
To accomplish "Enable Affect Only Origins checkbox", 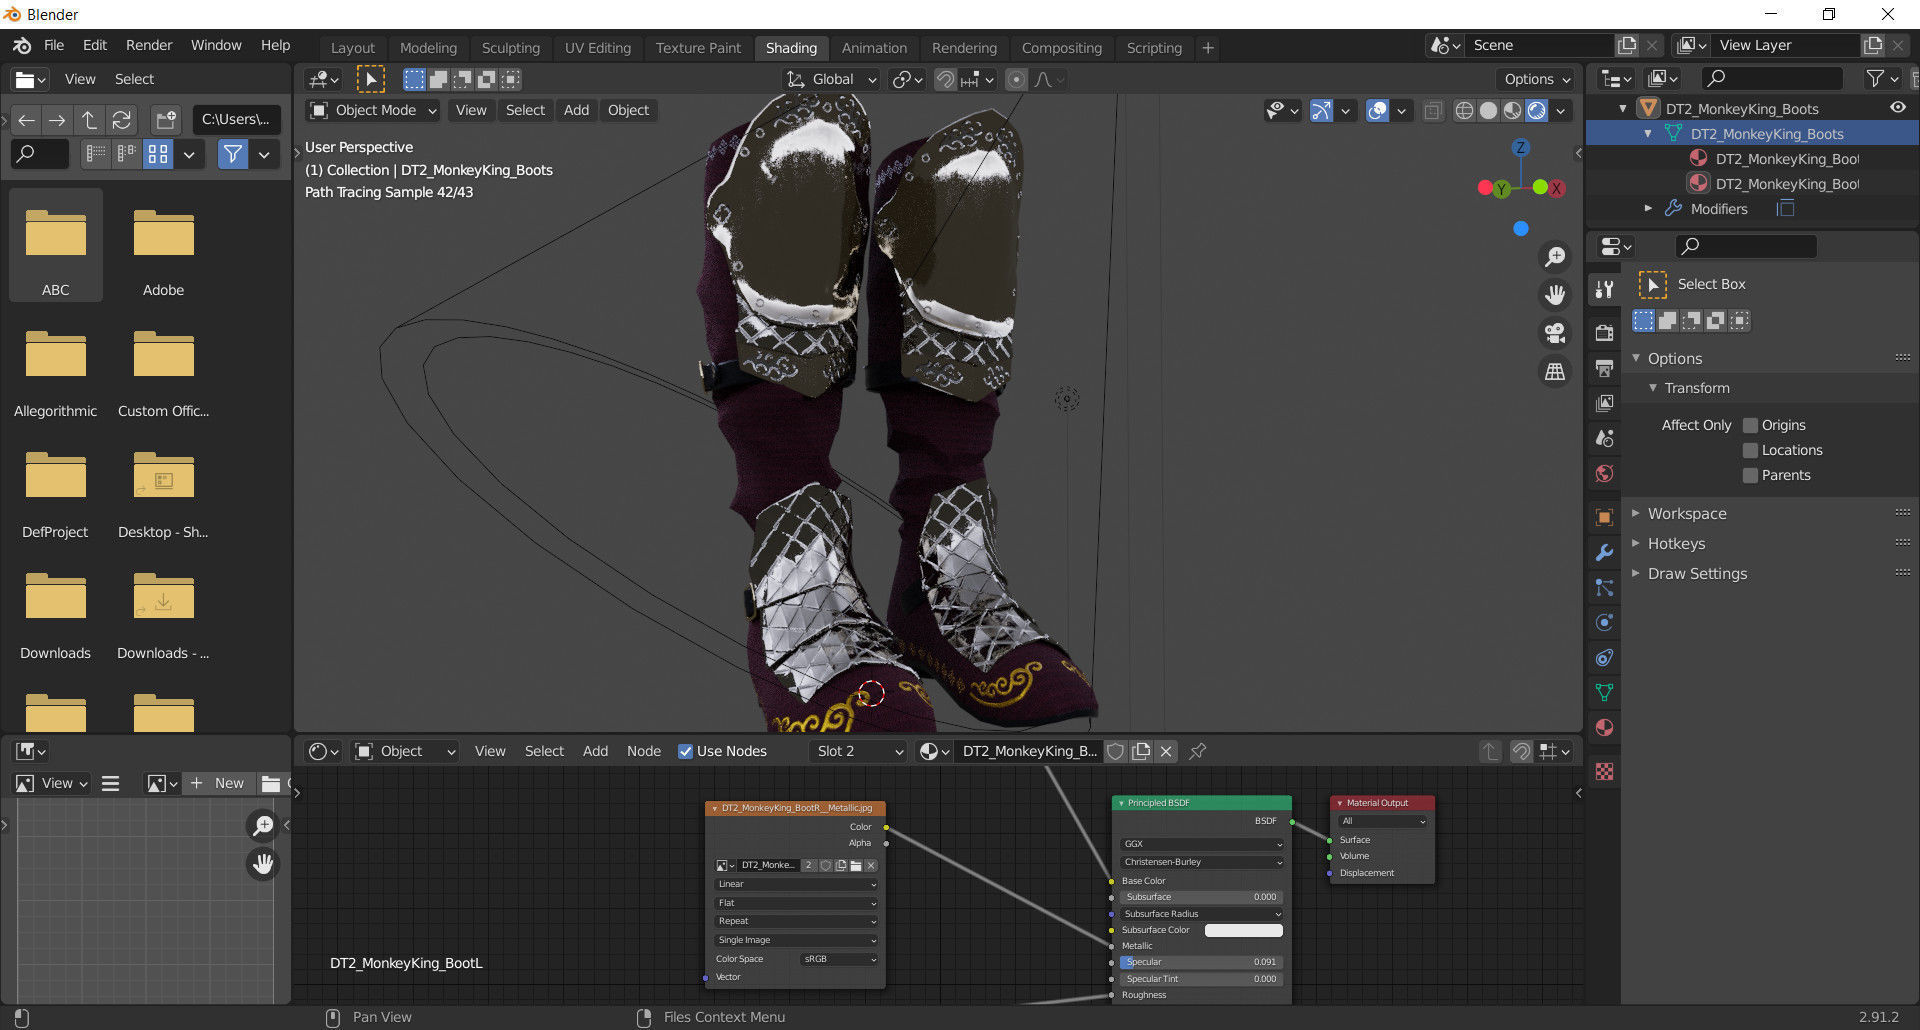I will 1750,425.
